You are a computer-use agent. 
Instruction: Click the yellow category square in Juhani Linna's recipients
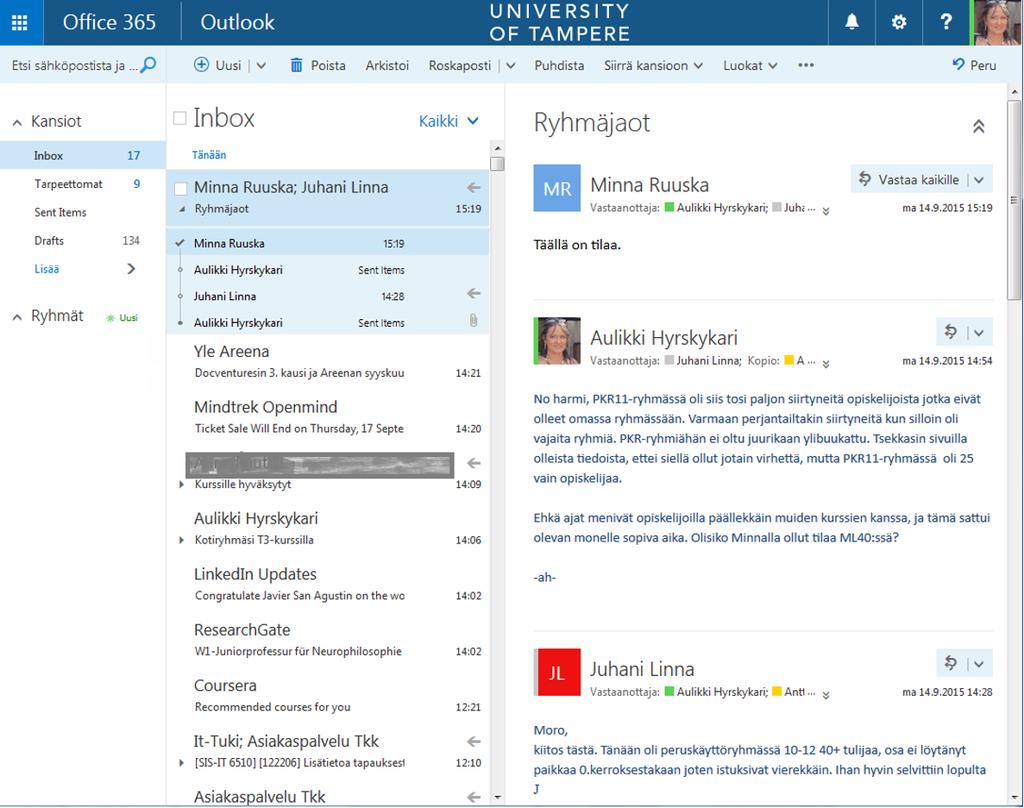click(x=776, y=691)
